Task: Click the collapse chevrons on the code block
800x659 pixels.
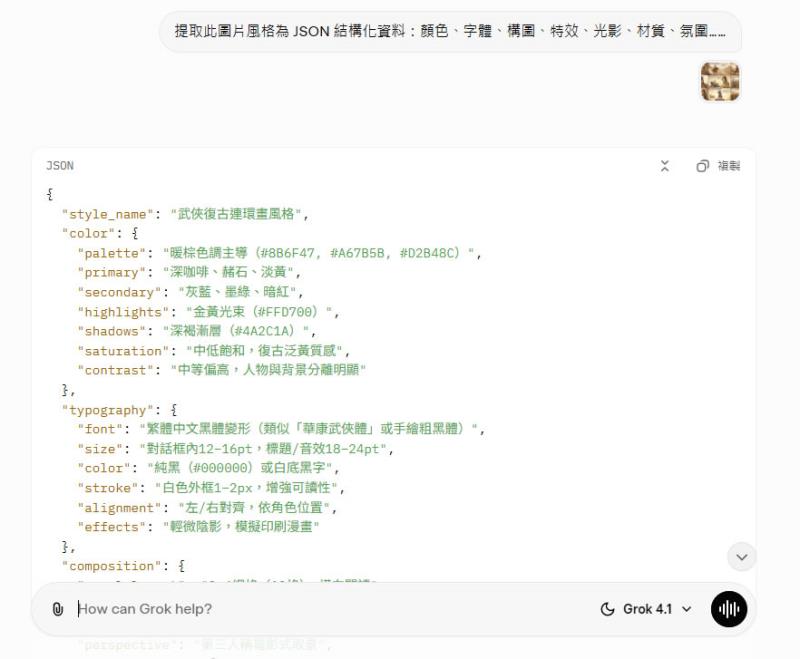Action: click(x=665, y=166)
